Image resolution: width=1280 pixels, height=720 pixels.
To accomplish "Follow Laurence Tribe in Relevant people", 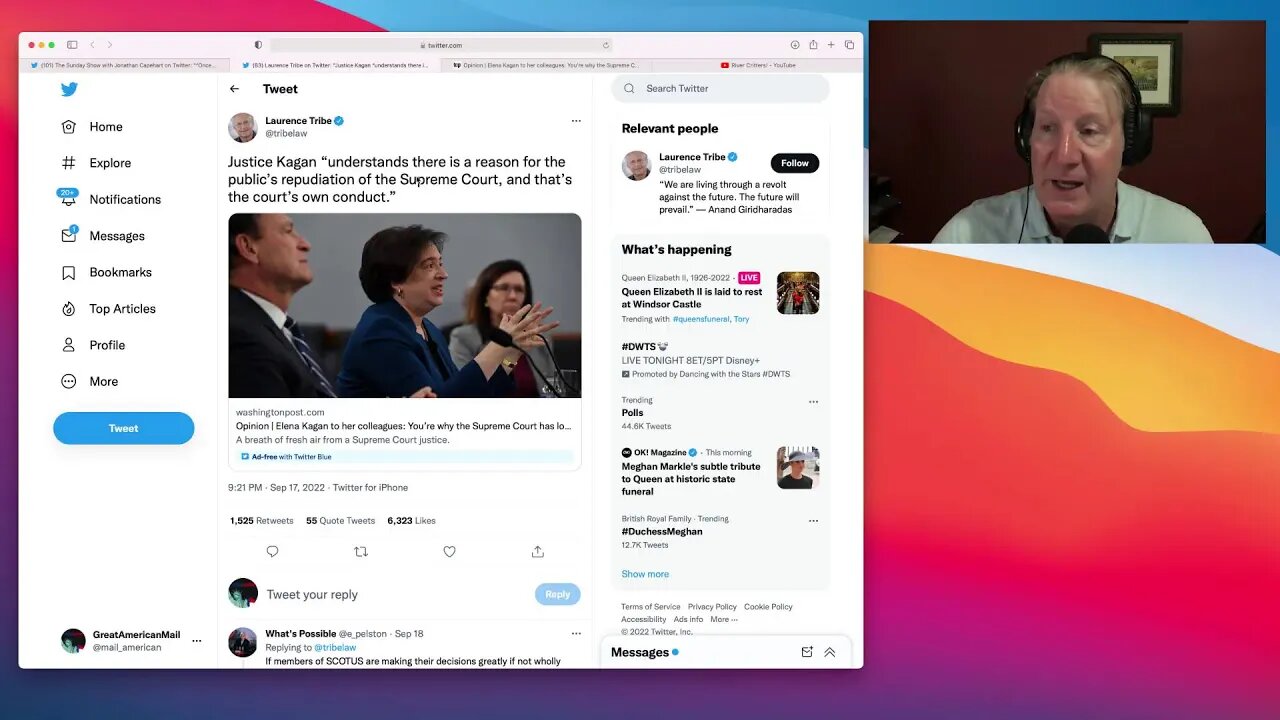I will 795,163.
